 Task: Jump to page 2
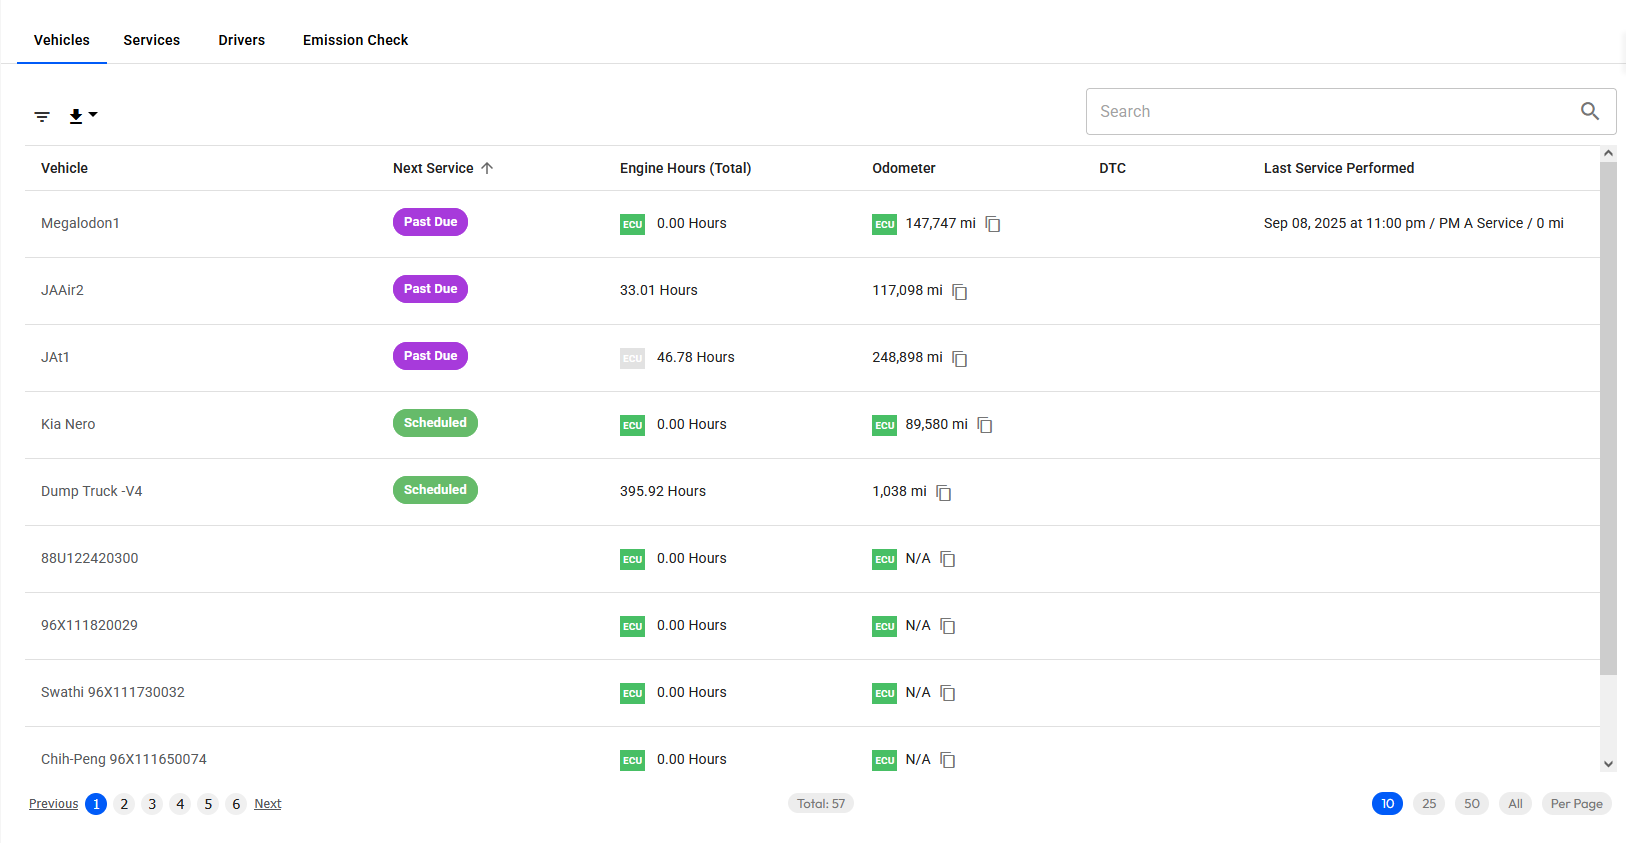point(124,804)
